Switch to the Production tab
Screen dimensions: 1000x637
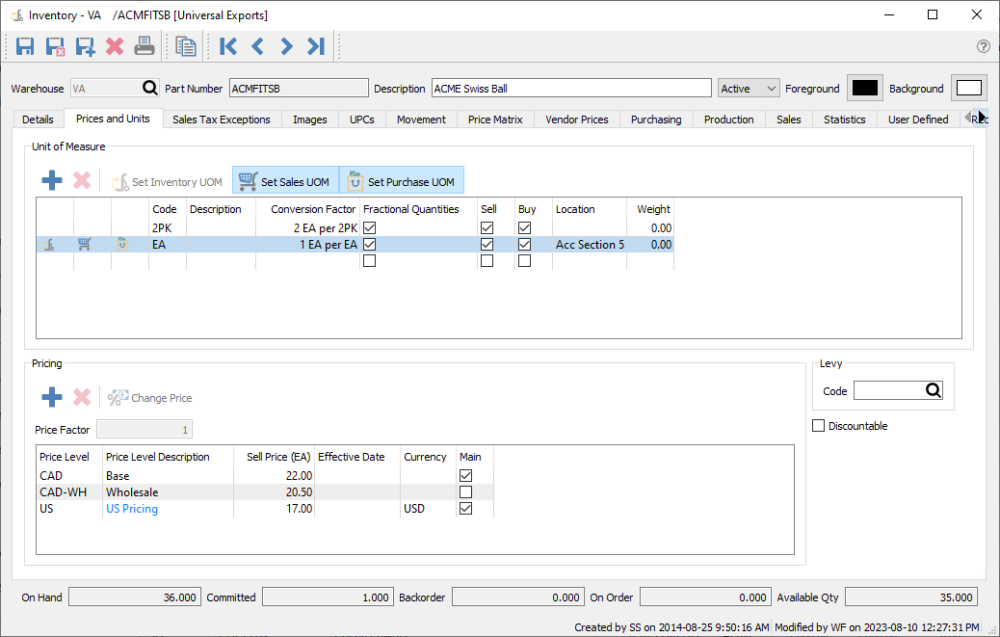pyautogui.click(x=729, y=119)
